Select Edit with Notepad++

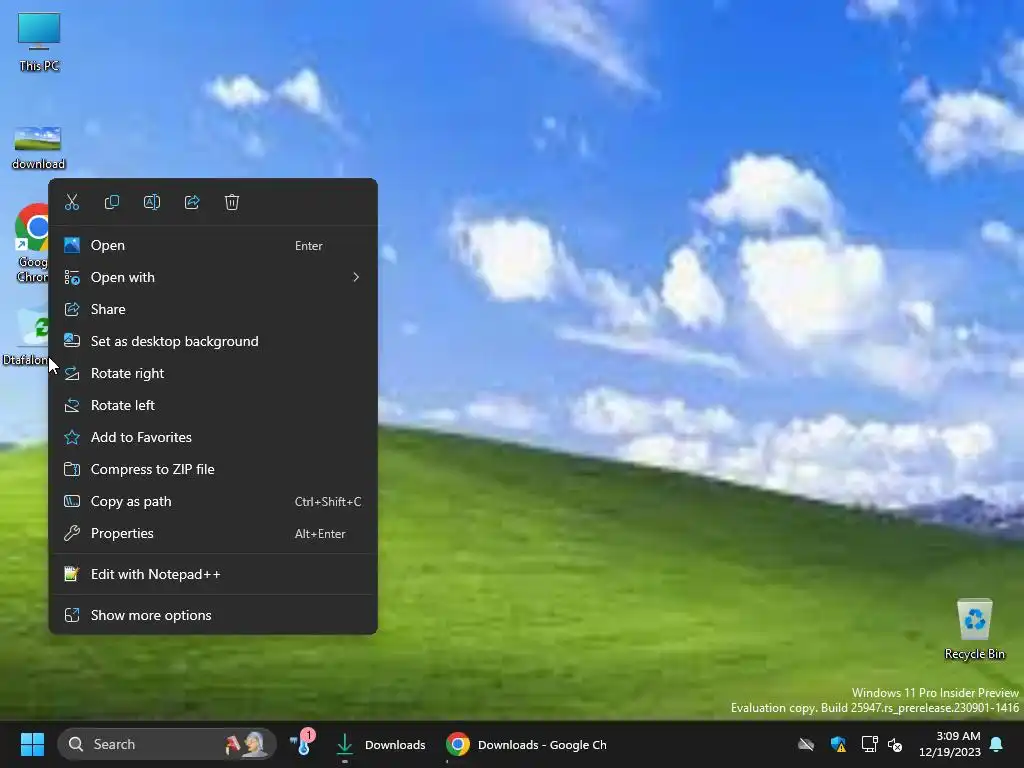tap(213, 575)
